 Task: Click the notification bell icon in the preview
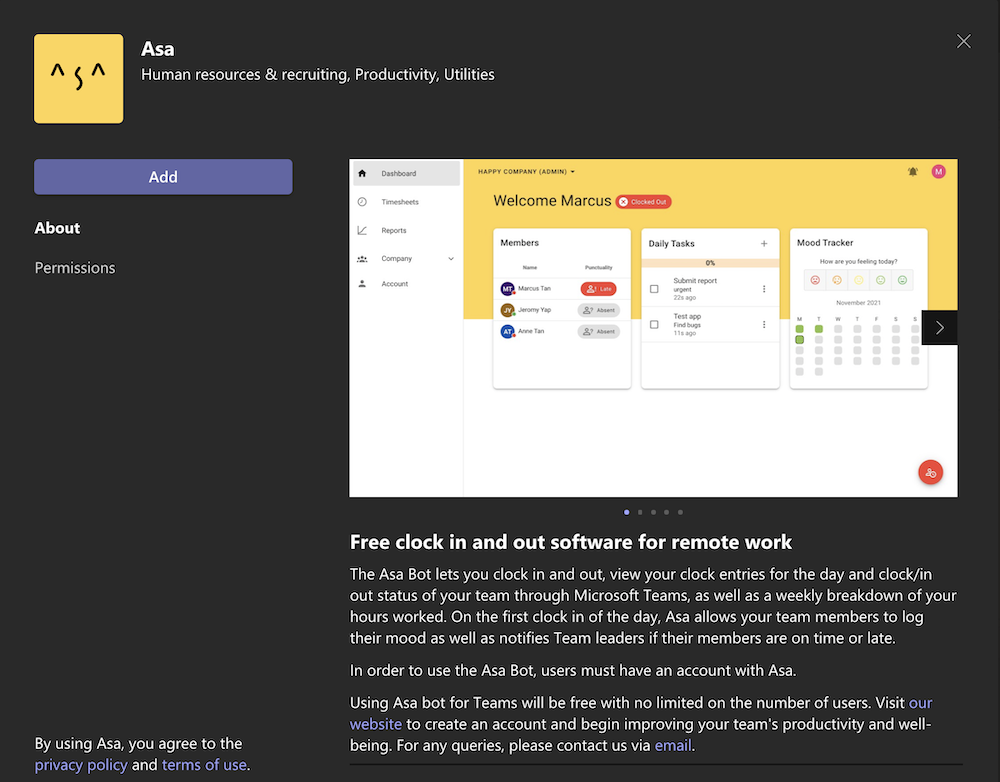click(912, 172)
